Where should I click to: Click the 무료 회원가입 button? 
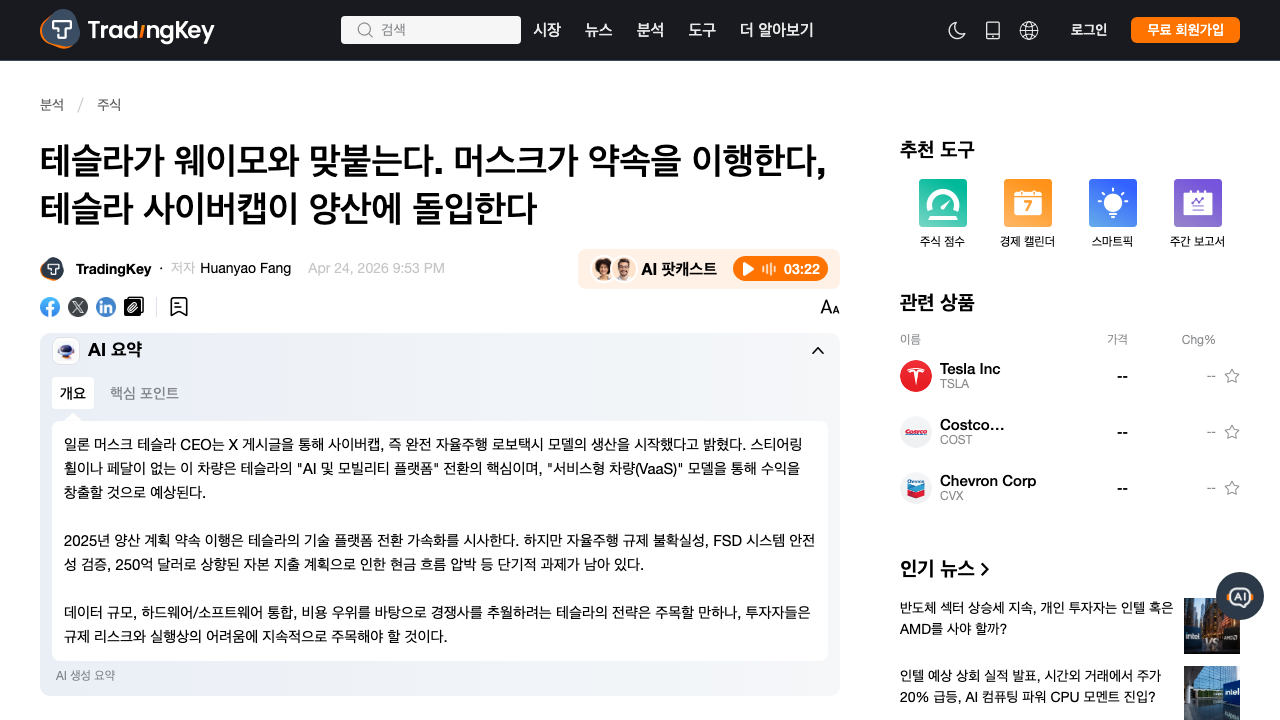[1185, 30]
